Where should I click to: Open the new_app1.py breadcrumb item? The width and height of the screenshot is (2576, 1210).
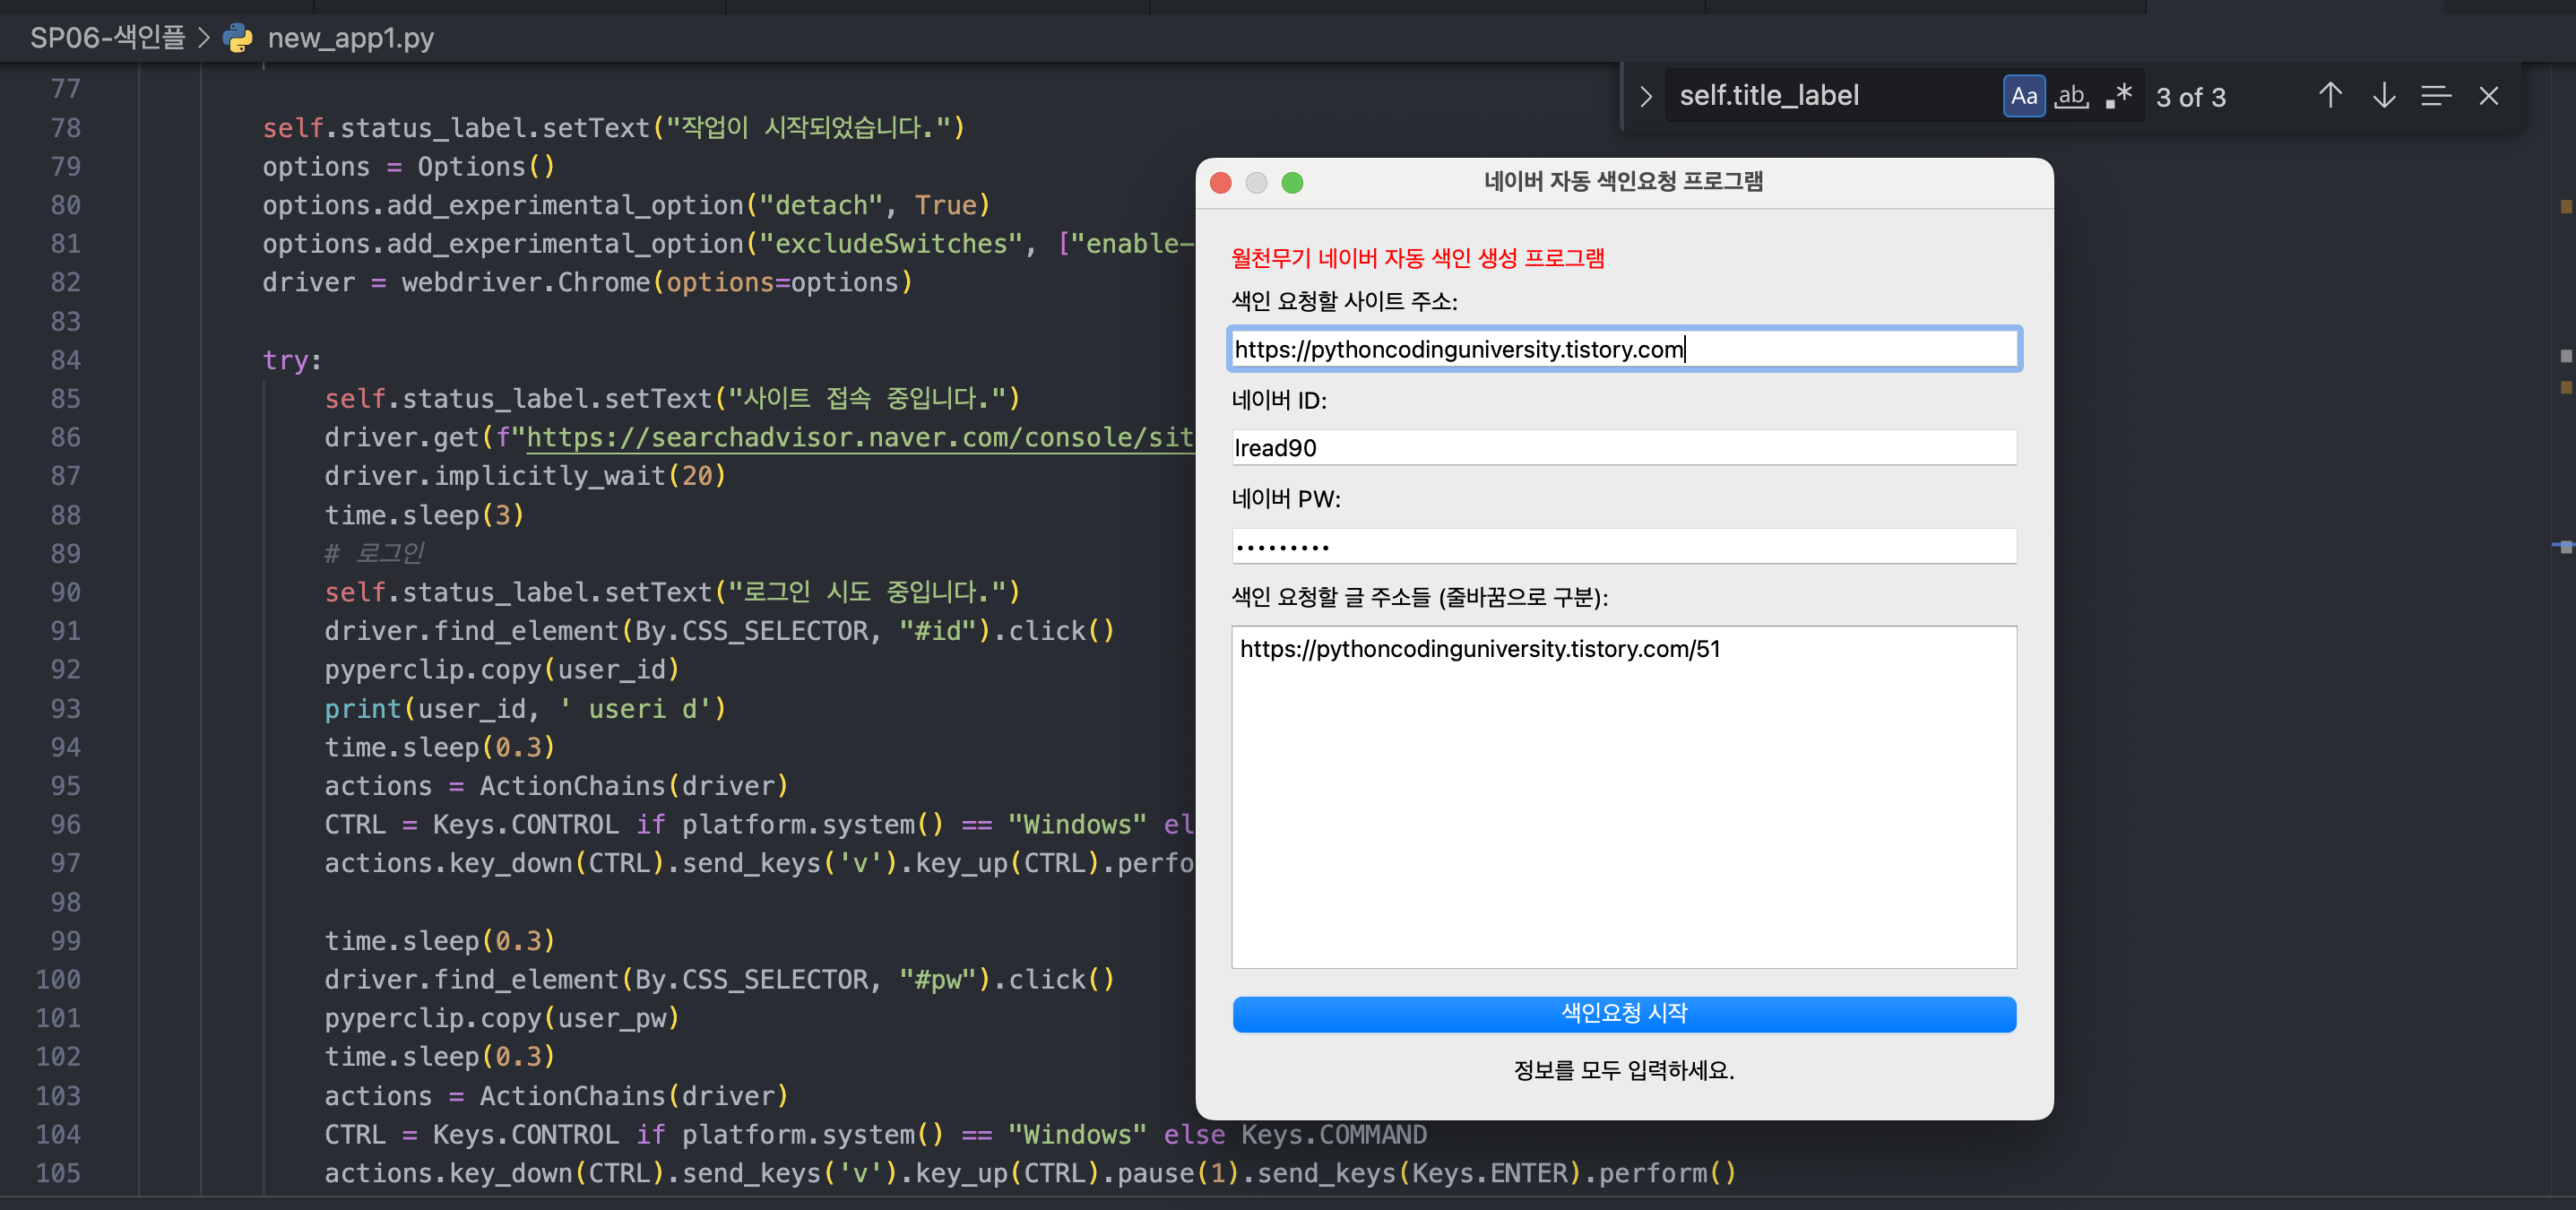pyautogui.click(x=350, y=38)
